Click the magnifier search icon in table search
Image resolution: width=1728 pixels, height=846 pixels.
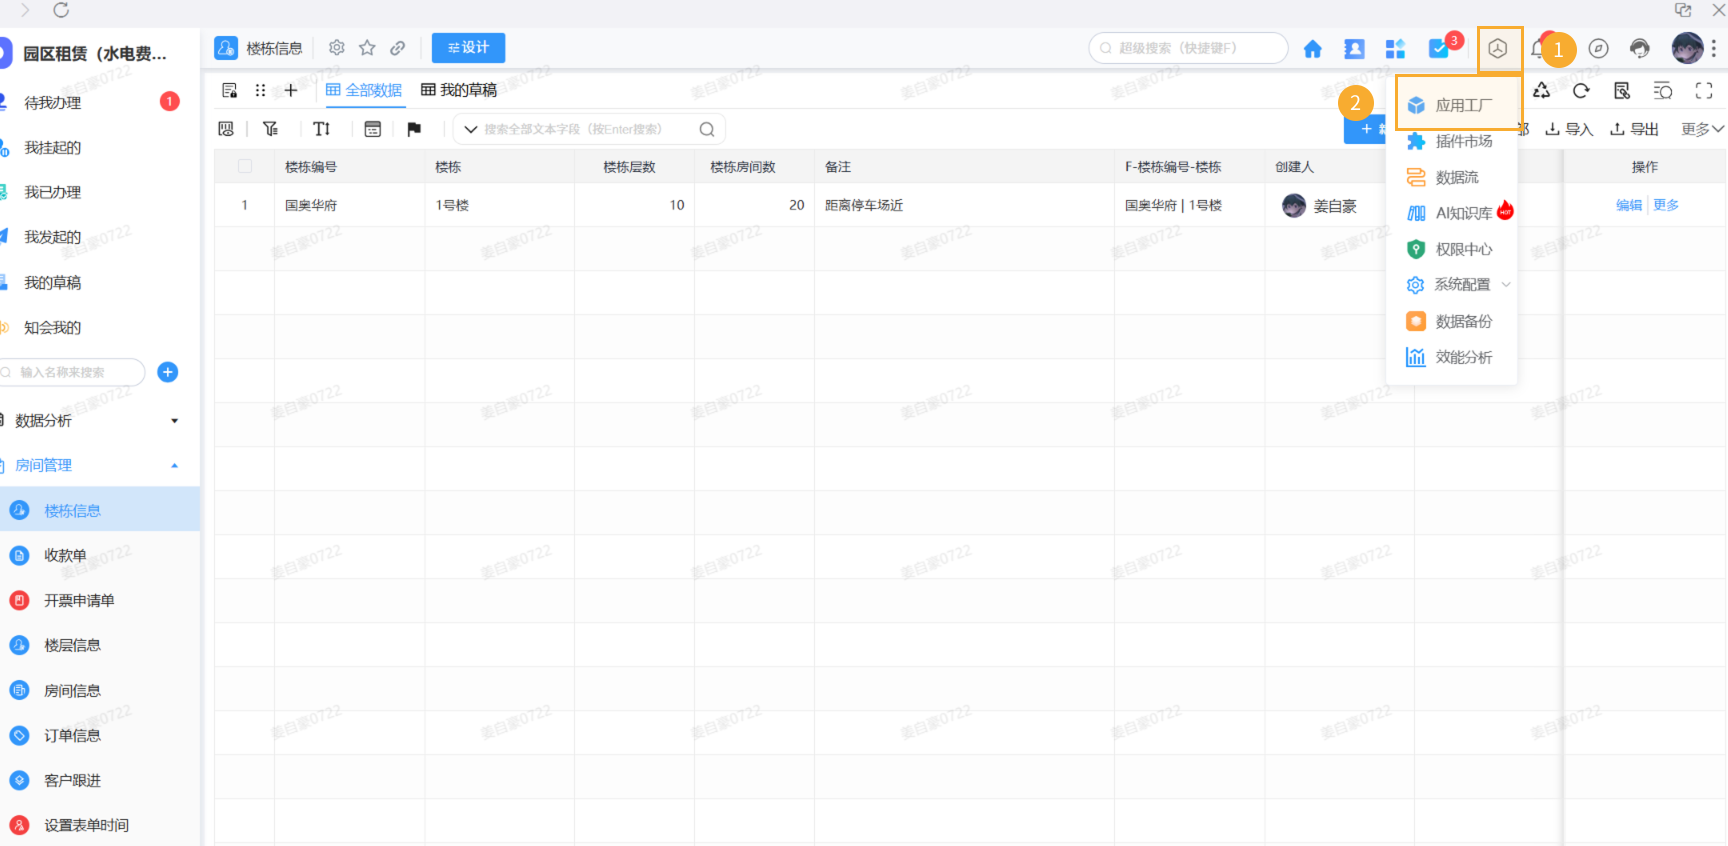[x=707, y=129]
